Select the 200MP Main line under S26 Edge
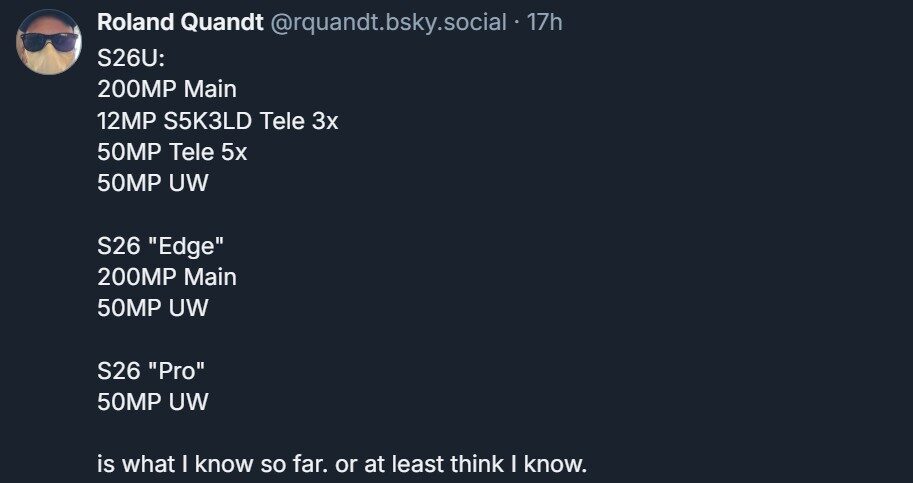Screen dimensions: 913x483 point(167,276)
